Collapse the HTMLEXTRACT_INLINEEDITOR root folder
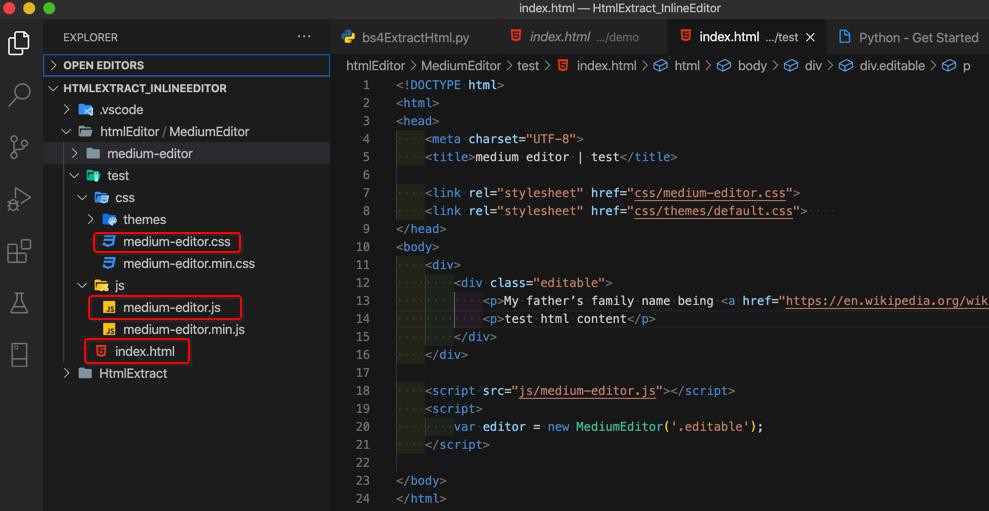Screen dimensions: 989x511 pos(53,88)
